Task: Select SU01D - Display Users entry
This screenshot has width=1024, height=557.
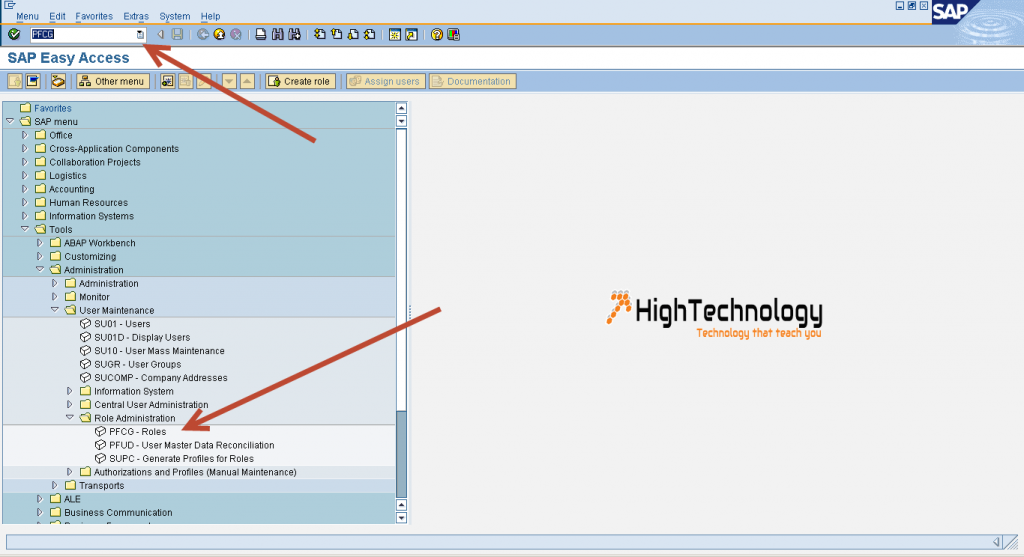Action: pyautogui.click(x=142, y=338)
